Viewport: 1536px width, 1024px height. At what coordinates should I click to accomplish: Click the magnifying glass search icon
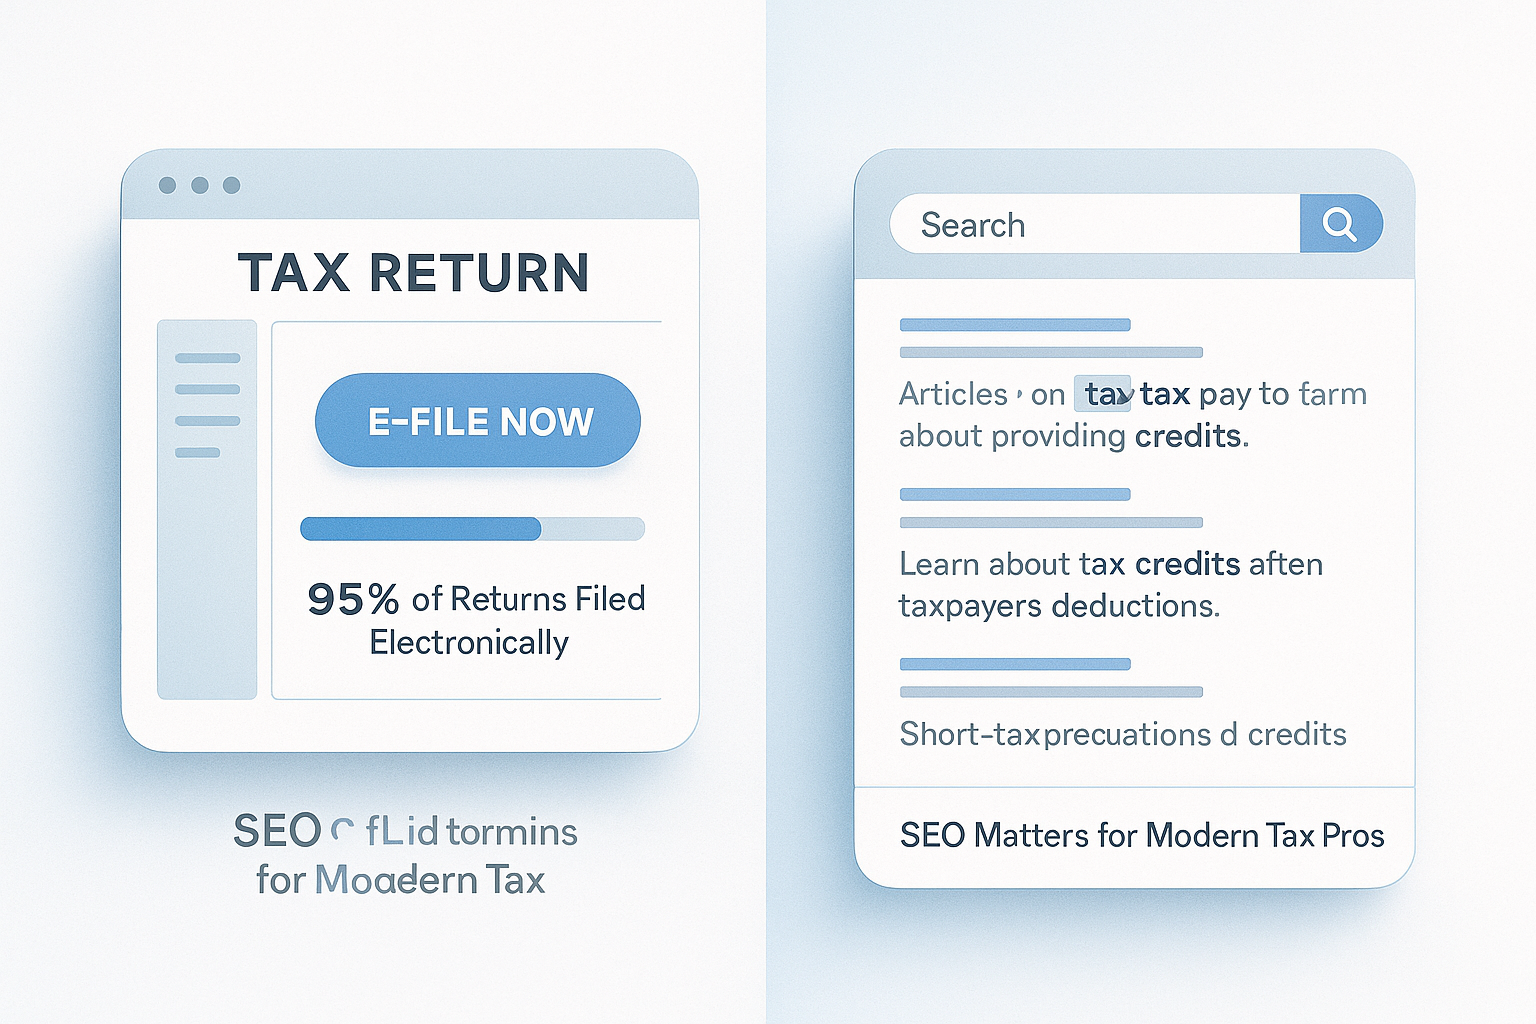(x=1340, y=224)
